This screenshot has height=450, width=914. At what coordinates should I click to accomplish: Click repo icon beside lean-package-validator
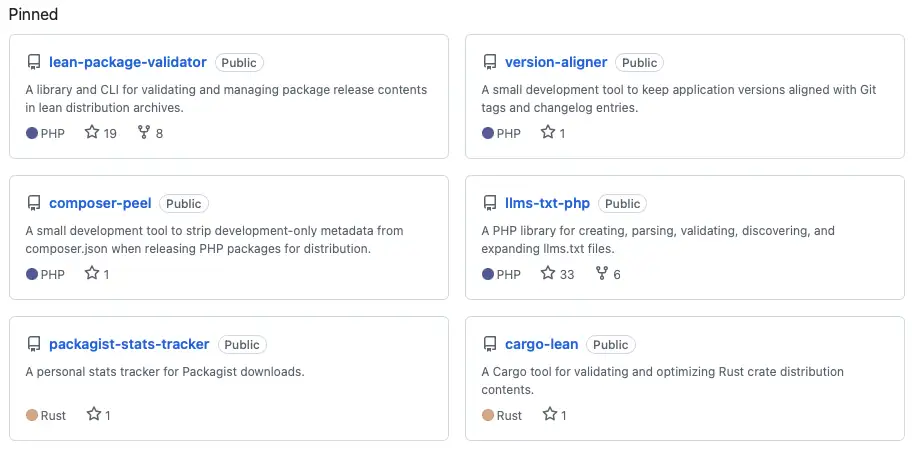tap(34, 62)
